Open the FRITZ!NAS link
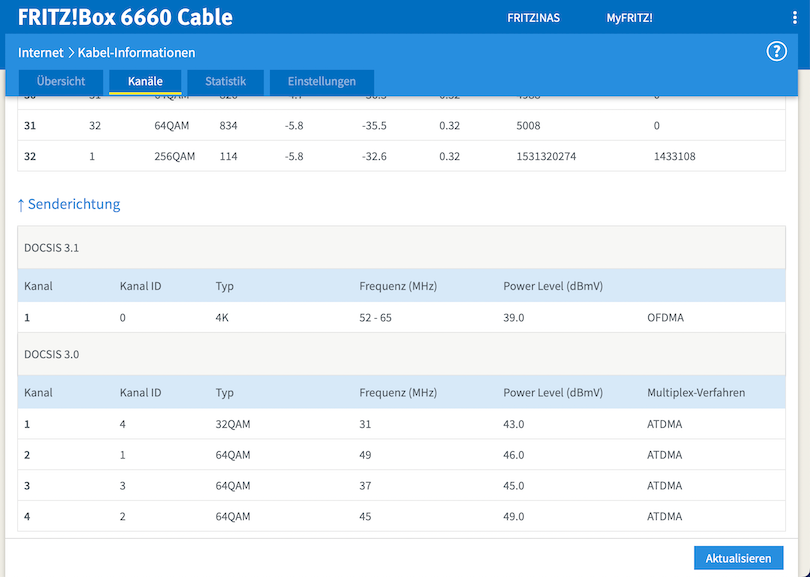The width and height of the screenshot is (810, 577). pyautogui.click(x=533, y=18)
